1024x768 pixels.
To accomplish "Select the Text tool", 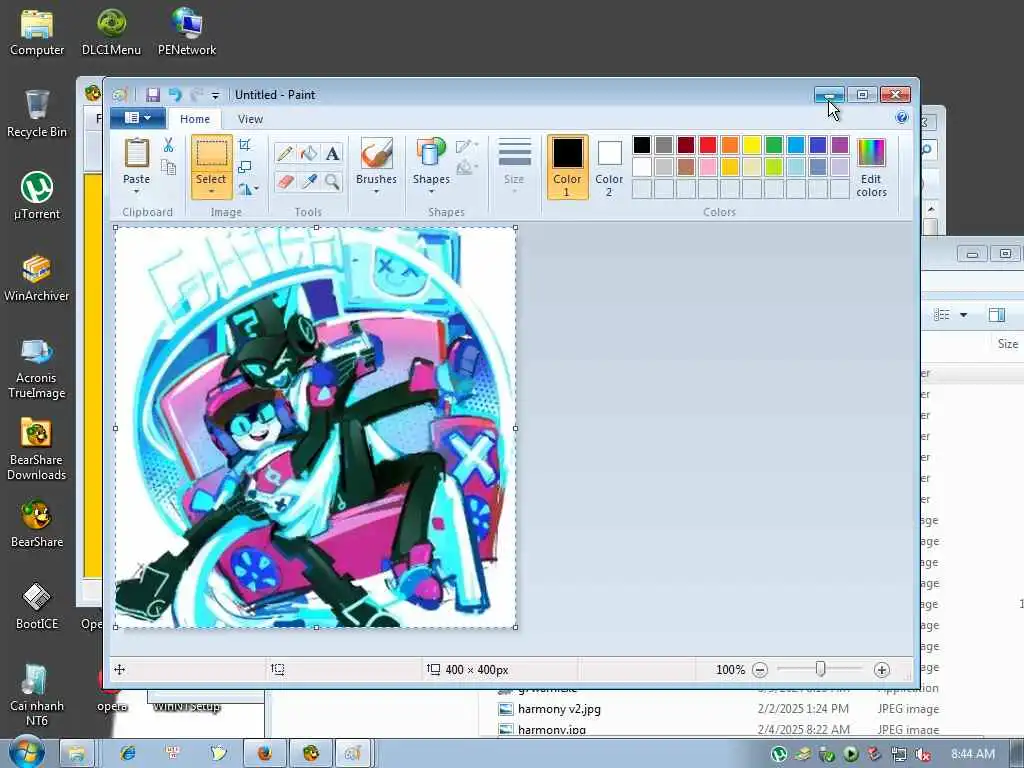I will click(332, 153).
